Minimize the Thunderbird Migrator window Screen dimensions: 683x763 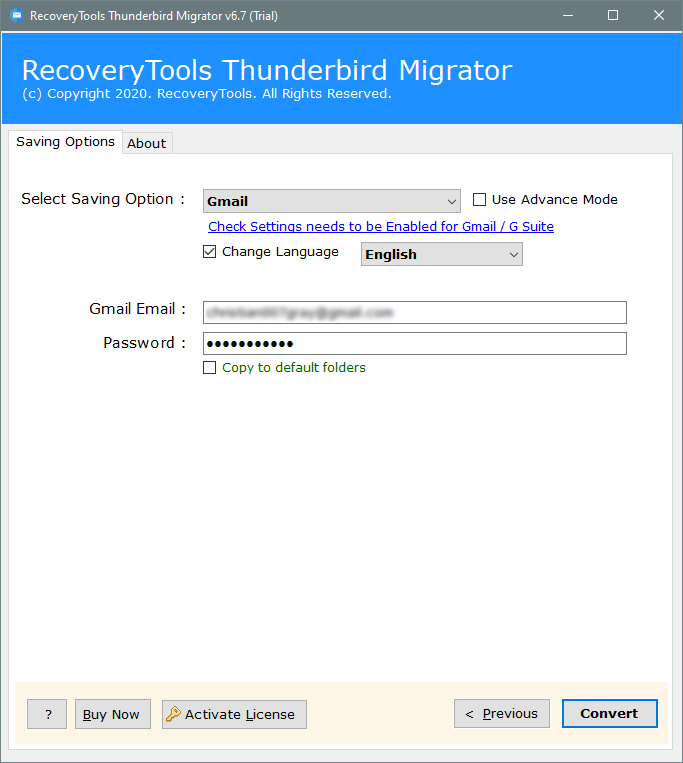tap(568, 16)
